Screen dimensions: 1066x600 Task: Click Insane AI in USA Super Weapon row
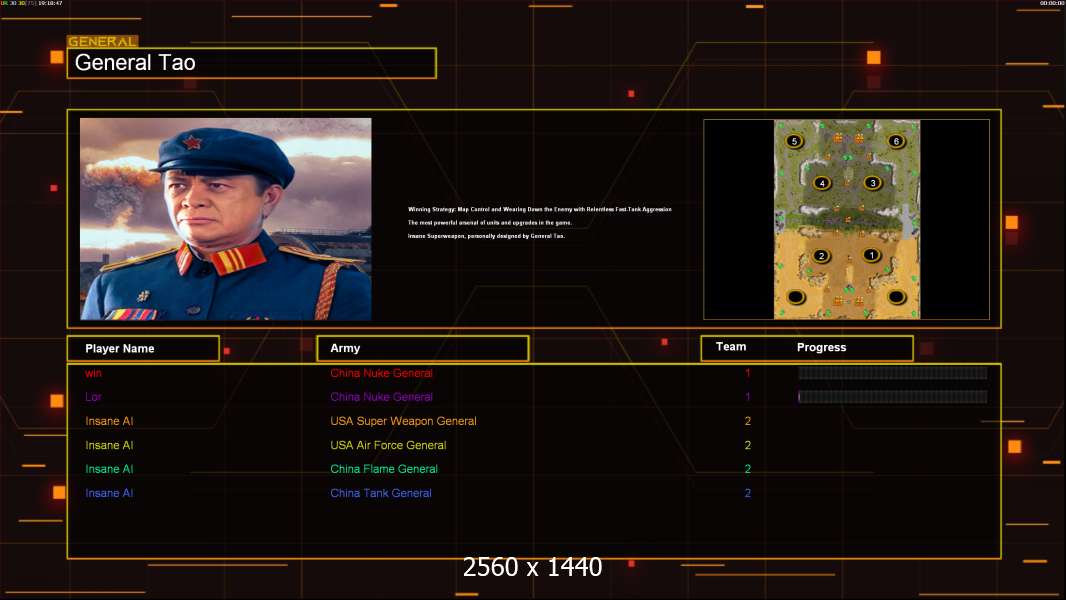(x=109, y=421)
